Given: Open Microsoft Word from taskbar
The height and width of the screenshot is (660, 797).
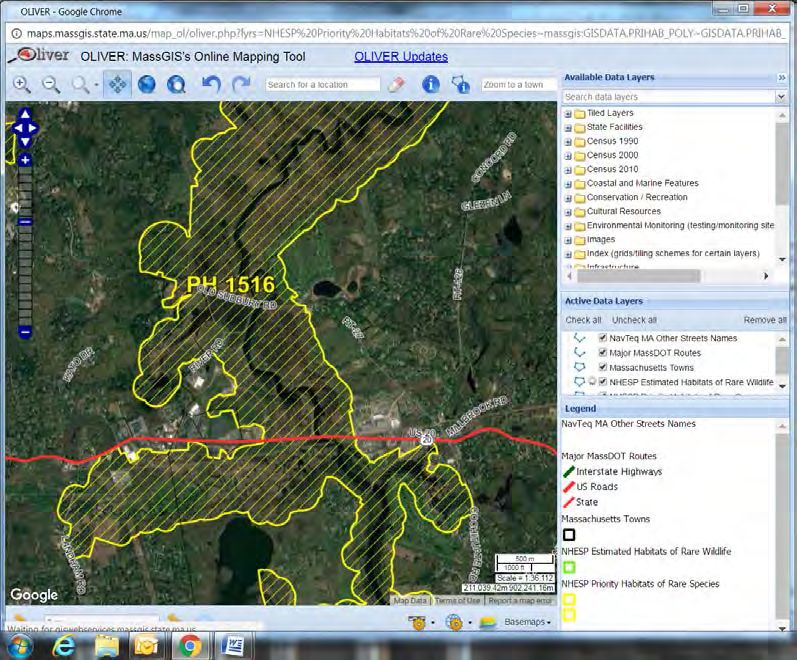Looking at the screenshot, I should pos(232,646).
